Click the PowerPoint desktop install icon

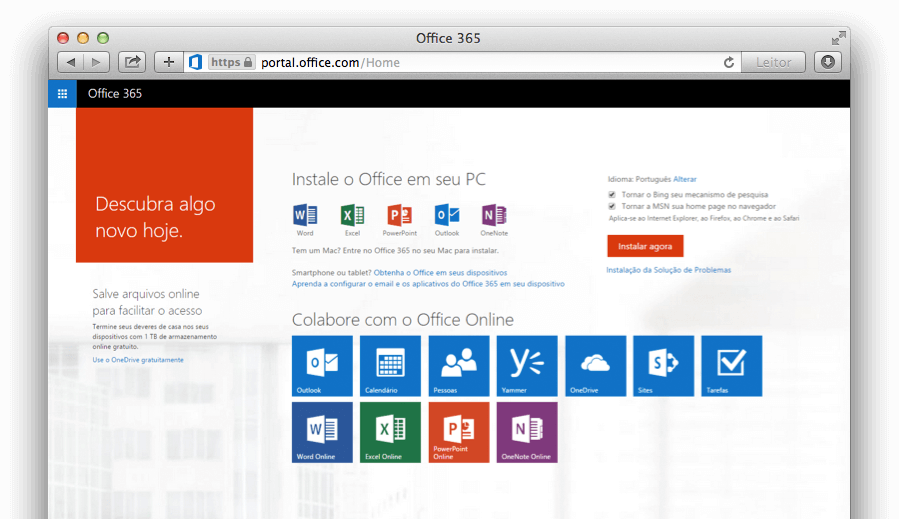click(x=400, y=215)
